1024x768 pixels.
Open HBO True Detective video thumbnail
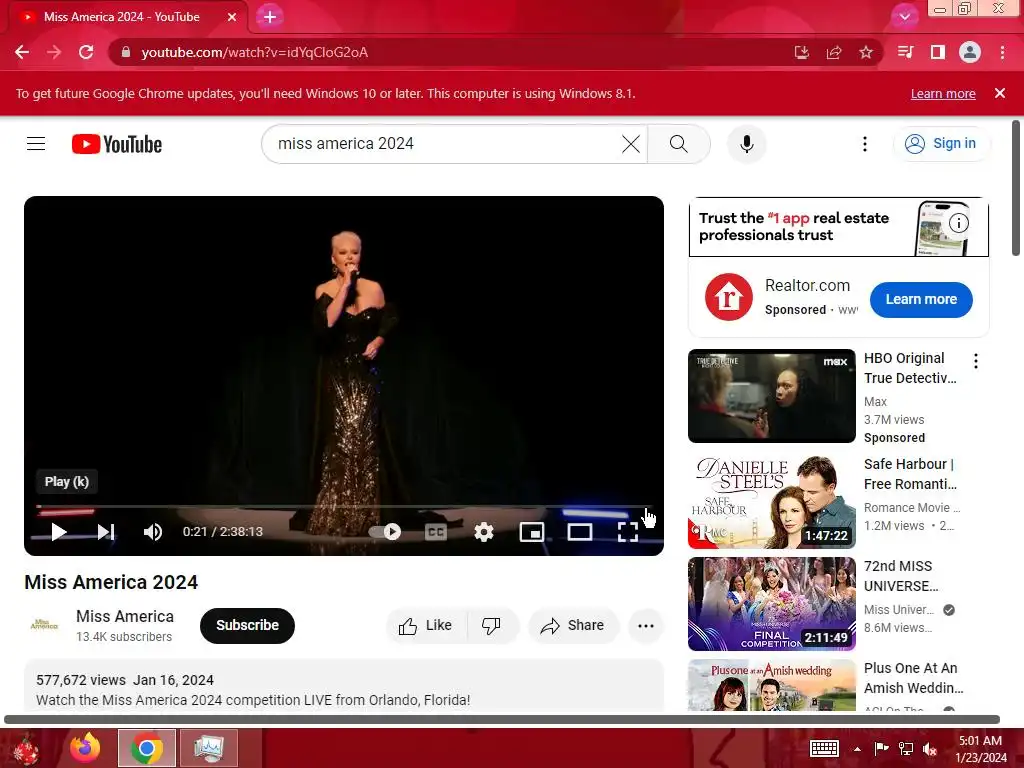coord(771,396)
